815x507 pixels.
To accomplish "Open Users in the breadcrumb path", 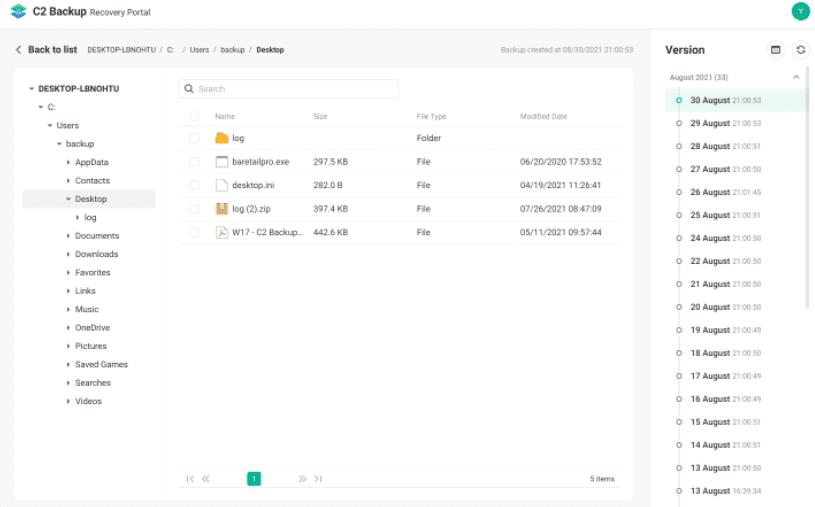I will [199, 50].
